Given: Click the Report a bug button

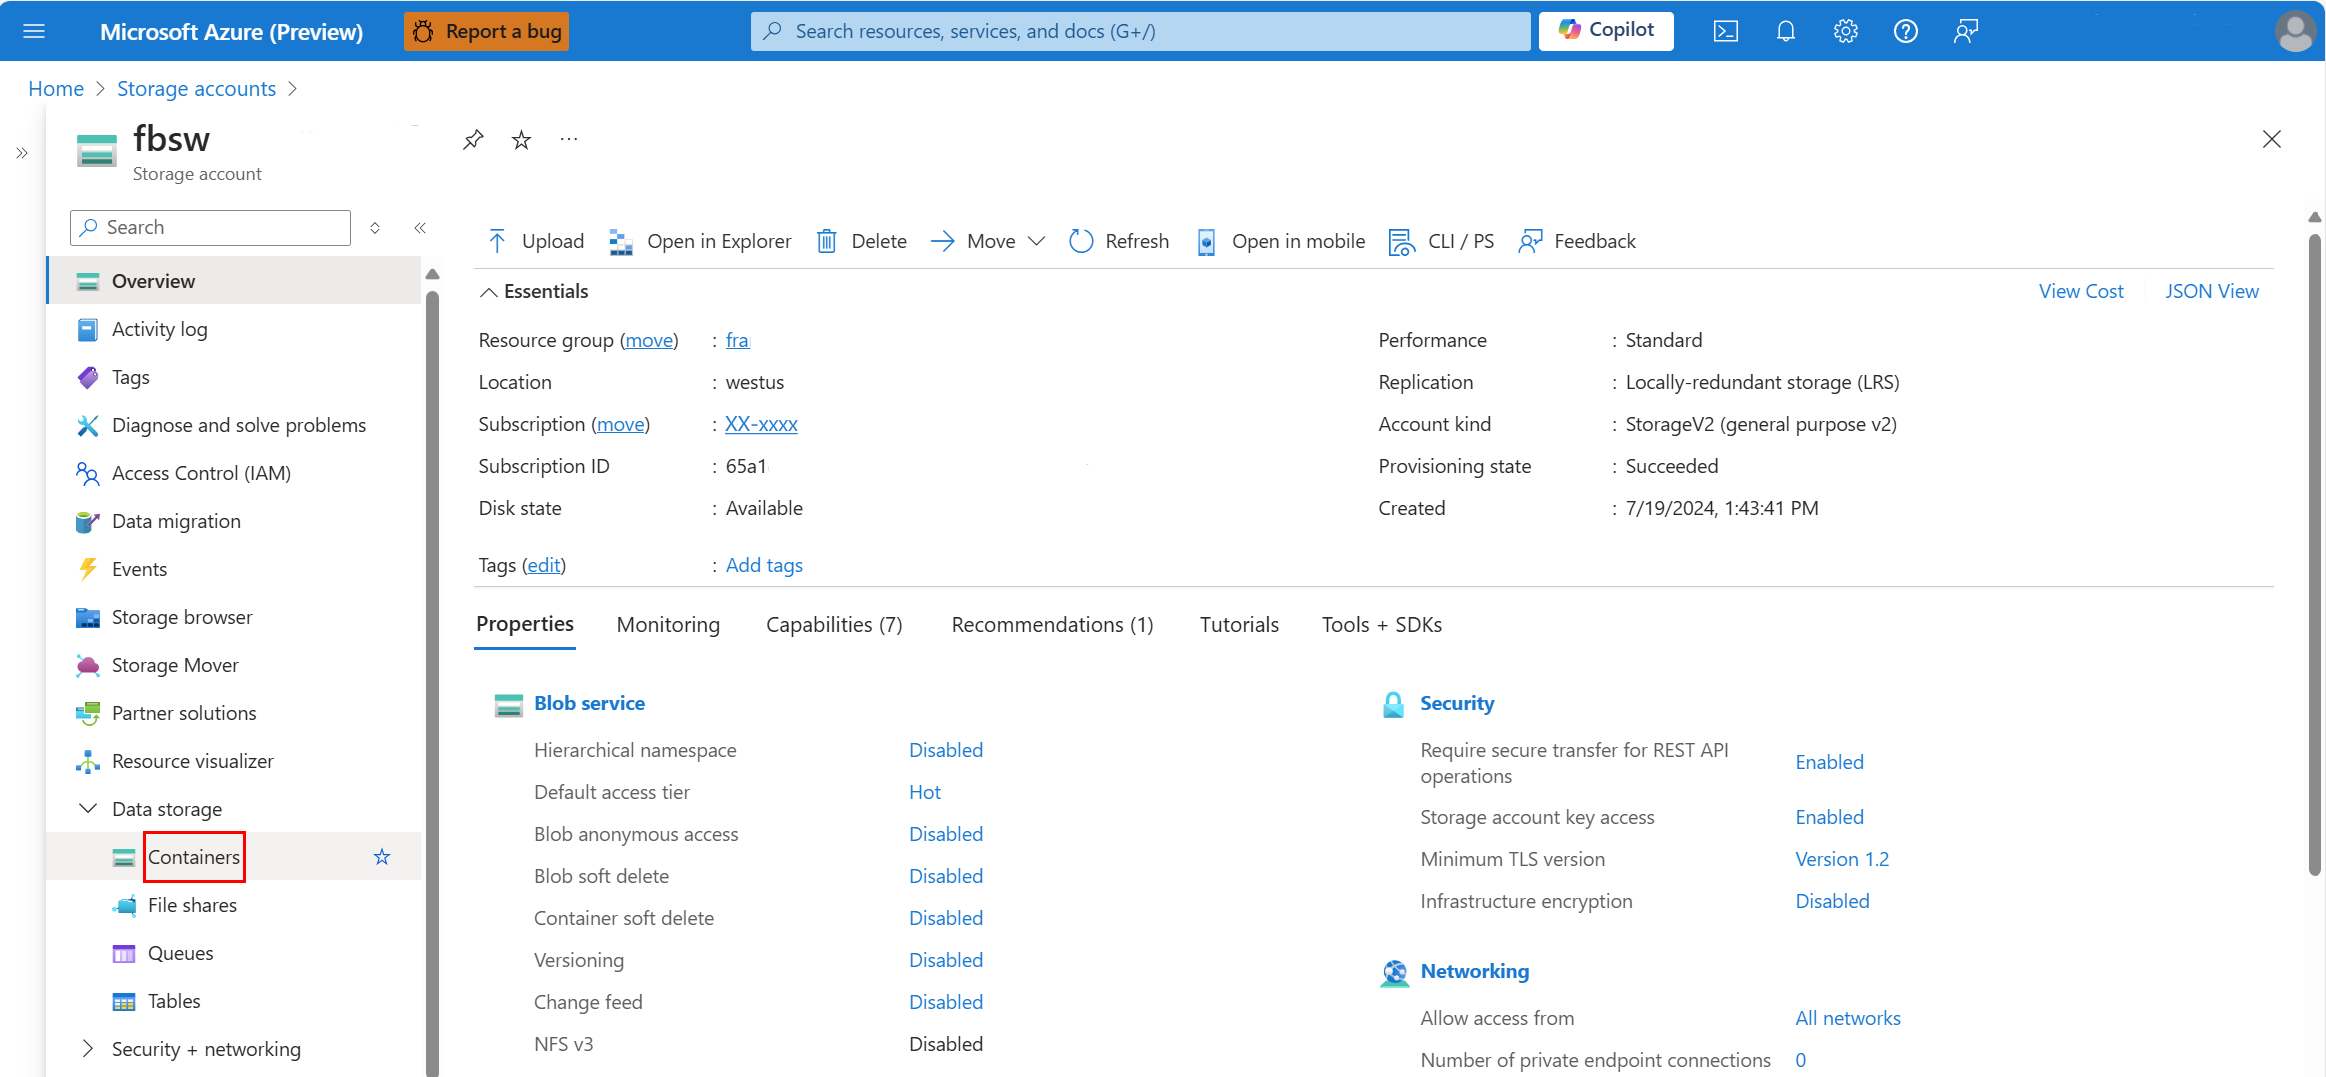Looking at the screenshot, I should [x=487, y=31].
